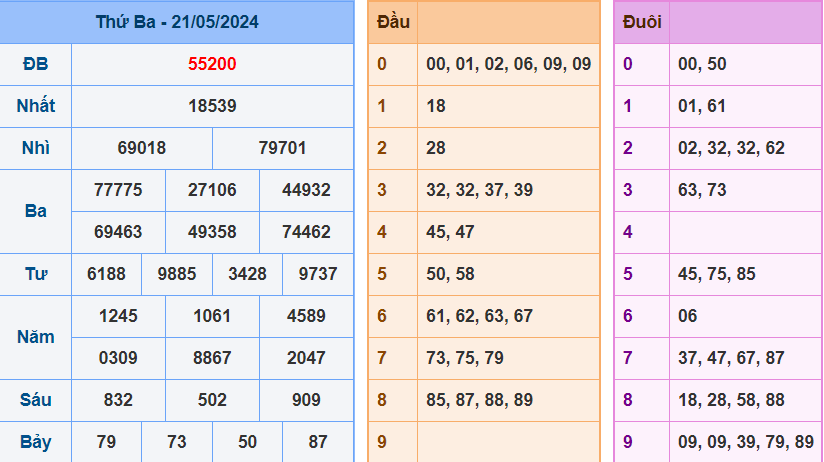
Task: Click Năm prize number 4589
Action: pos(306,316)
